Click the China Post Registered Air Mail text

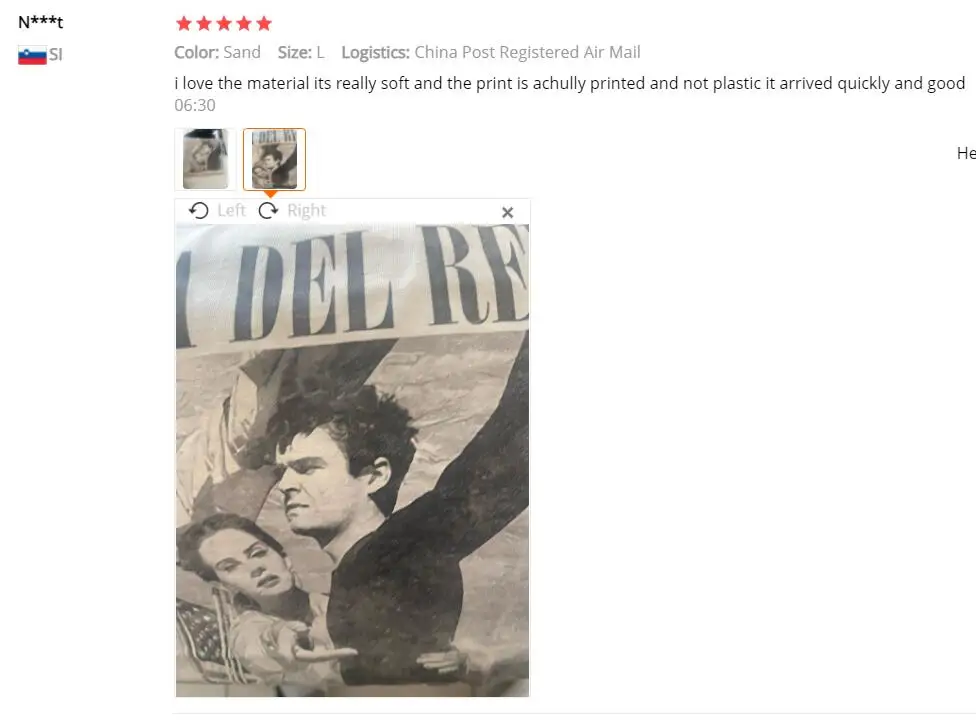[x=527, y=52]
